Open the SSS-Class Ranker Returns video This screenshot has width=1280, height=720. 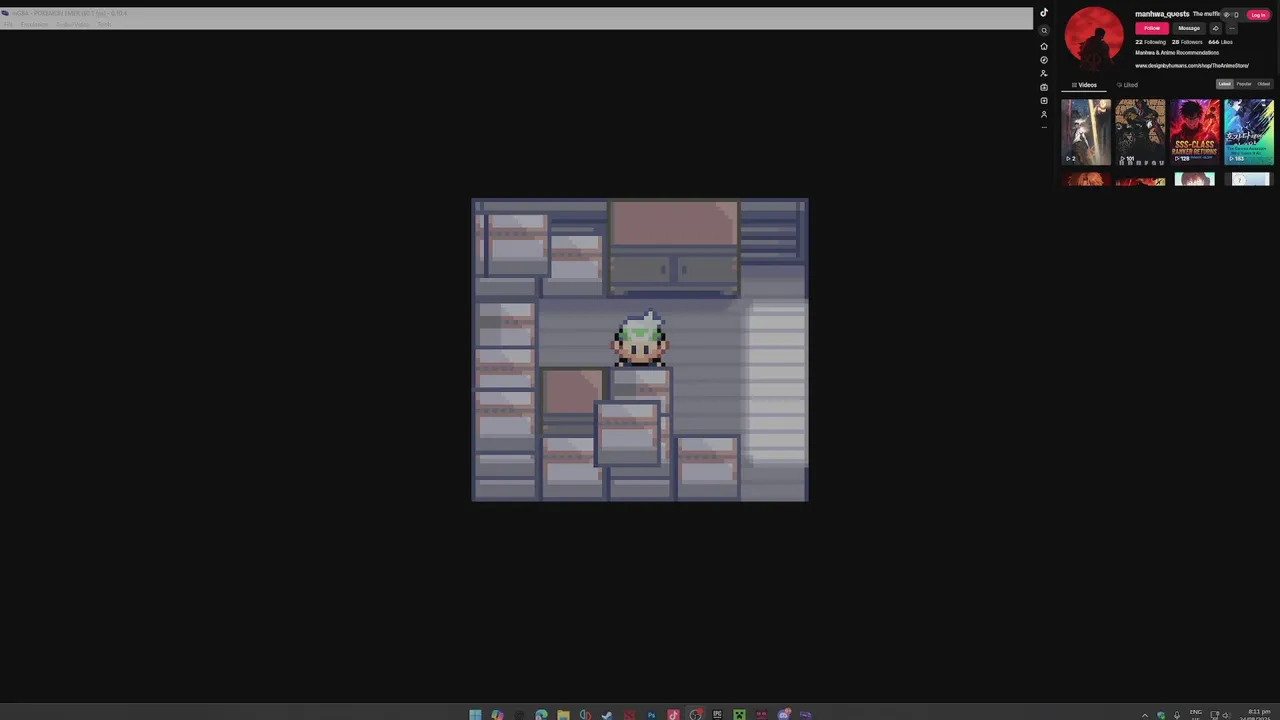[1195, 131]
